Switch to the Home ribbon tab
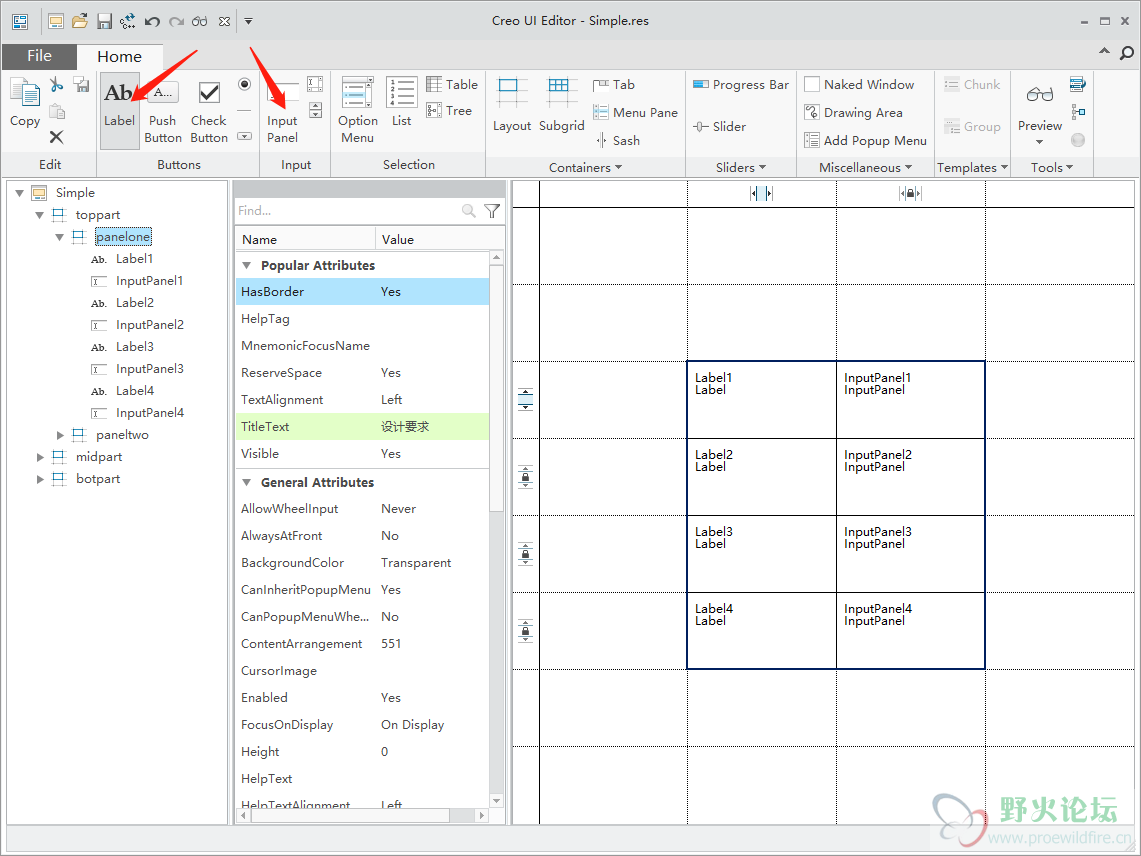Image resolution: width=1141 pixels, height=856 pixels. (119, 56)
